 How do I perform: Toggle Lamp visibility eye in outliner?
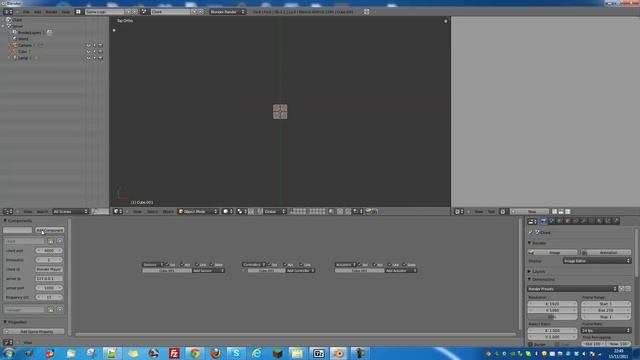point(88,58)
